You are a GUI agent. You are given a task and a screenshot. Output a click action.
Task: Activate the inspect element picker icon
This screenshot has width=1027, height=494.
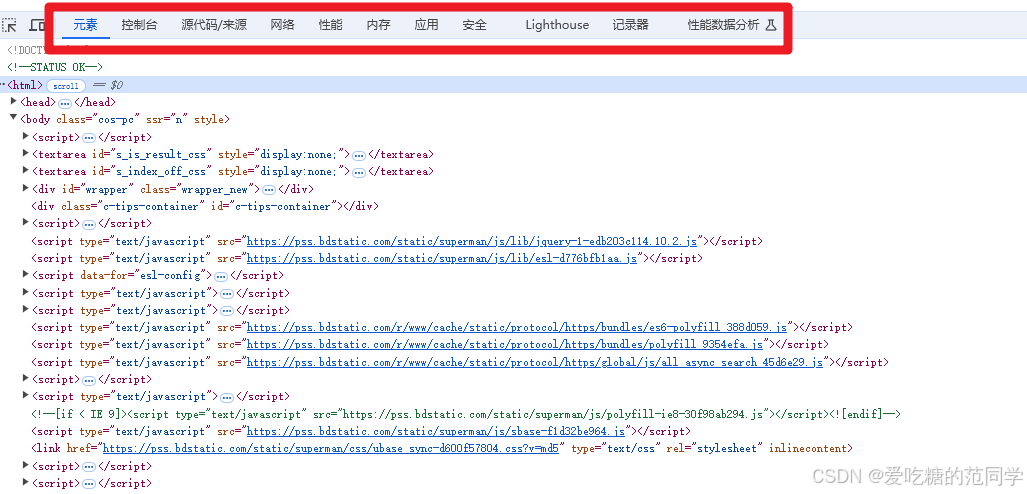tap(9, 25)
